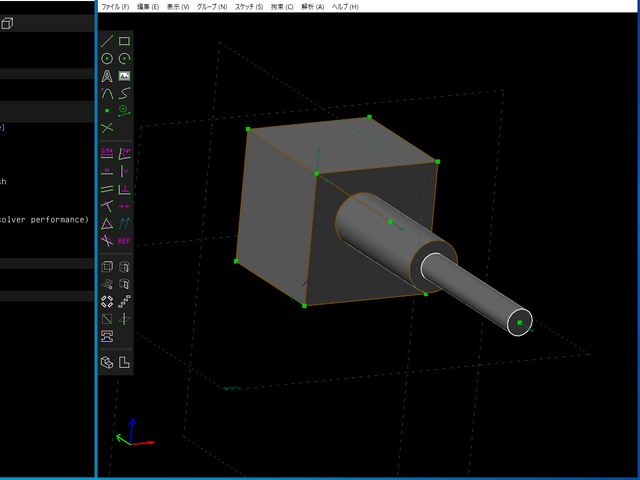Open the 表示 (V) menu

(x=178, y=6)
